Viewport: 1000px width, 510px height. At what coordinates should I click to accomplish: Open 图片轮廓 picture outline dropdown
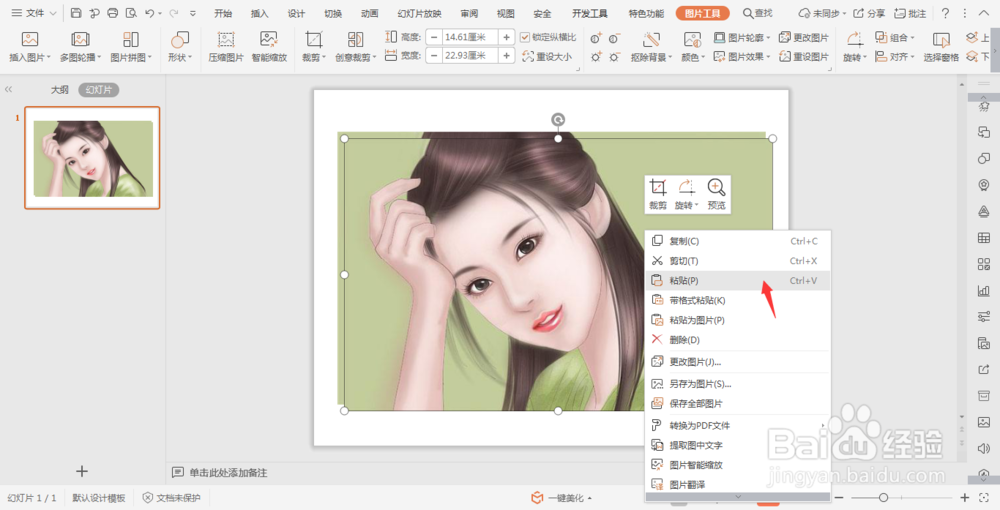click(742, 38)
